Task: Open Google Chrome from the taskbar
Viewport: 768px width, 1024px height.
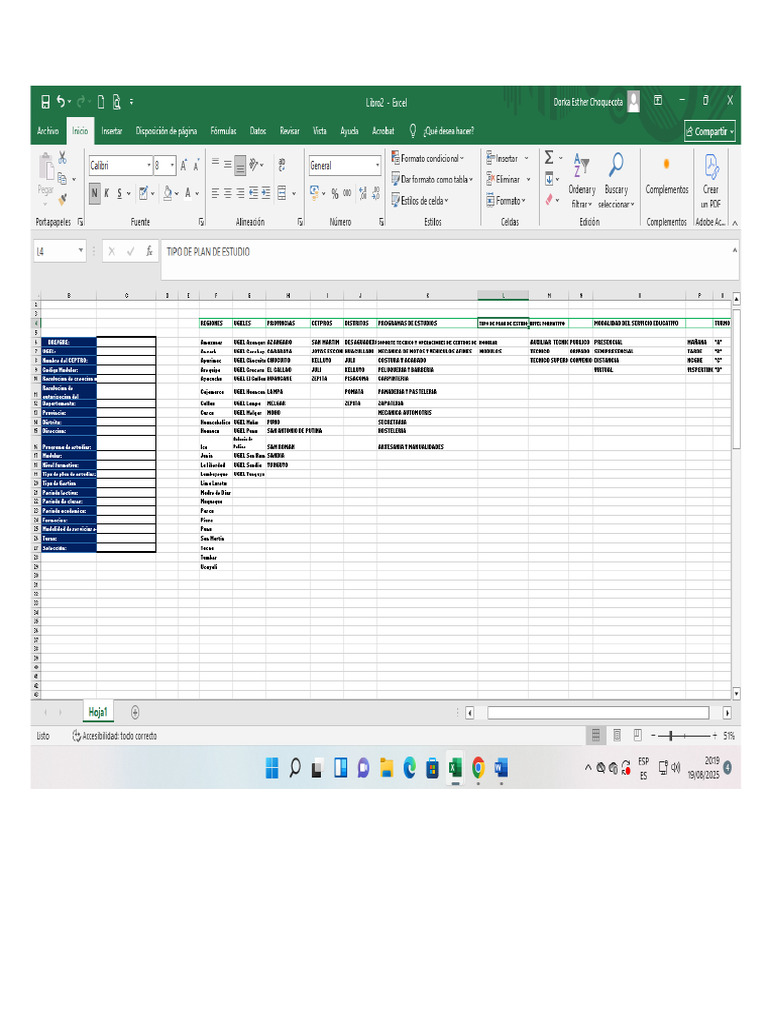Action: pos(478,768)
